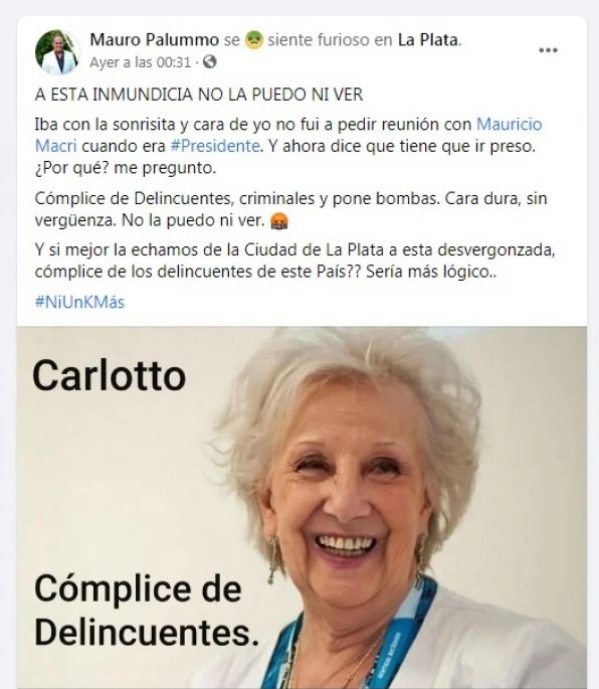Open the three-dot post options menu
The height and width of the screenshot is (689, 599).
coord(548,50)
